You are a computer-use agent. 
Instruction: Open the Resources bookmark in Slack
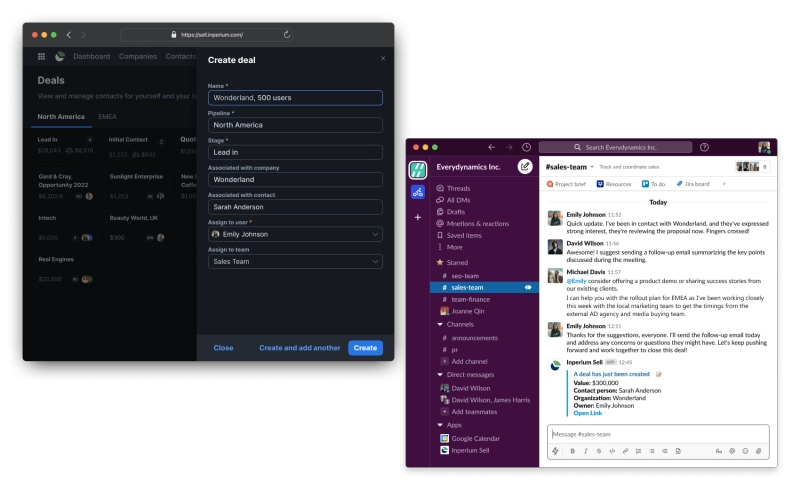[x=614, y=184]
